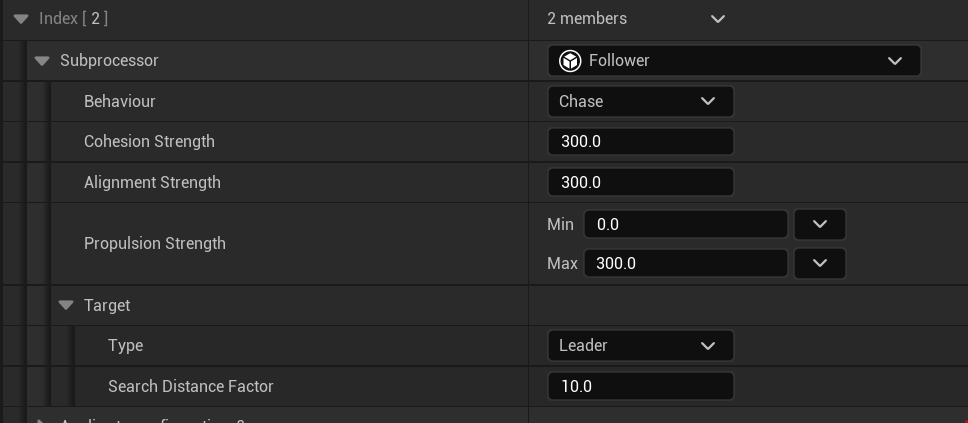Click the Propulsion Strength Min options arrow
The width and height of the screenshot is (968, 423).
[x=820, y=224]
